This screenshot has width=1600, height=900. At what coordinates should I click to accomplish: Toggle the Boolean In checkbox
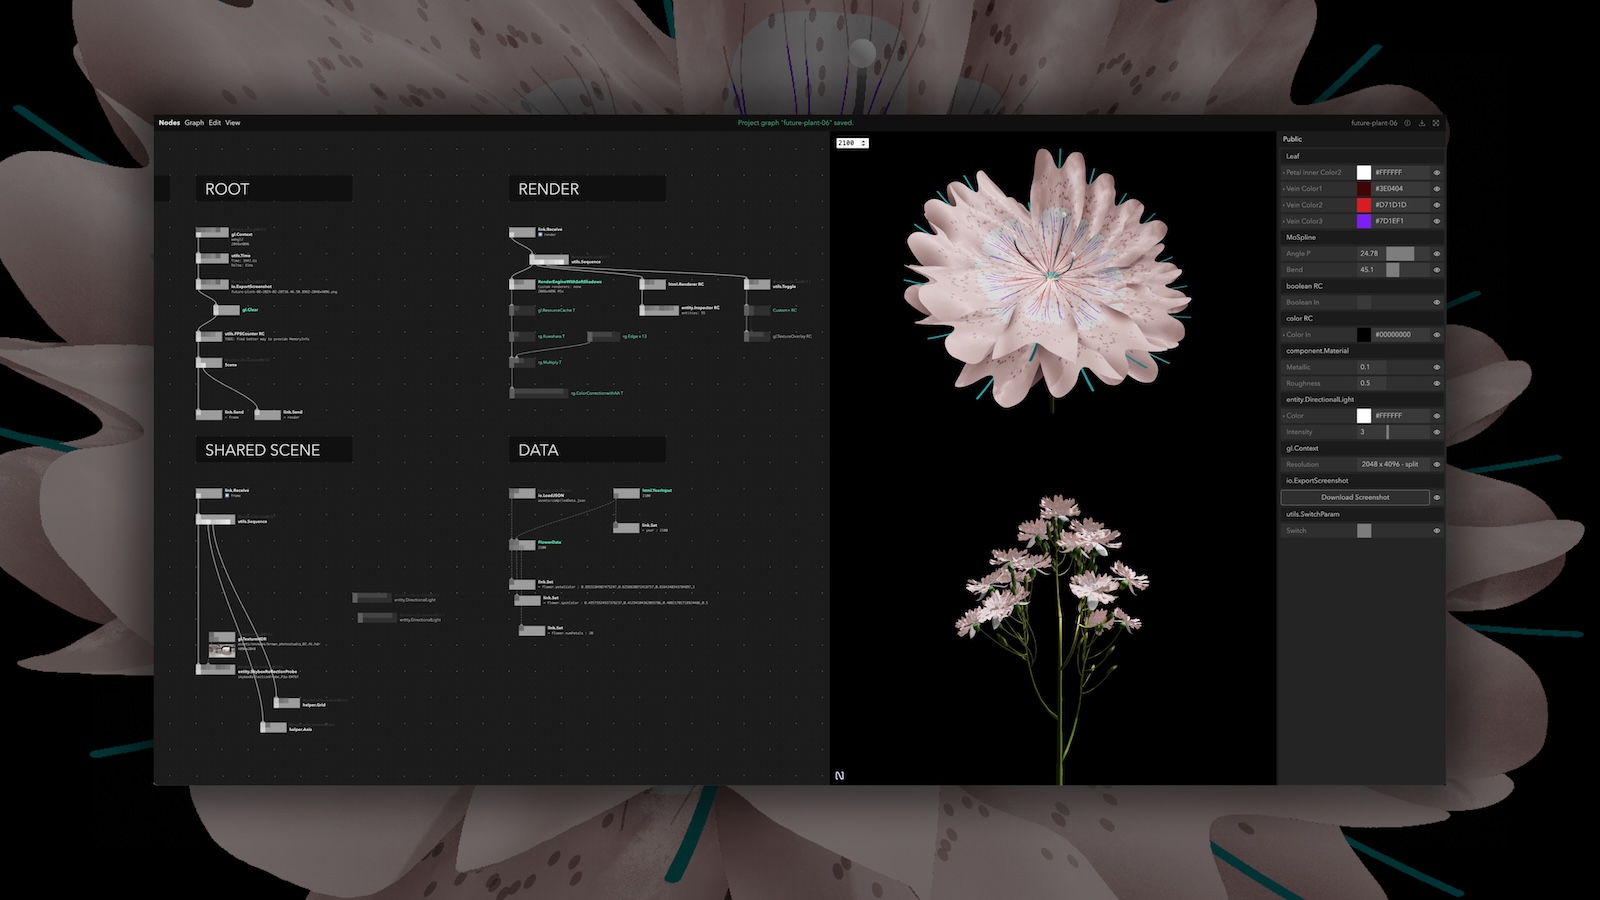[x=1364, y=302]
